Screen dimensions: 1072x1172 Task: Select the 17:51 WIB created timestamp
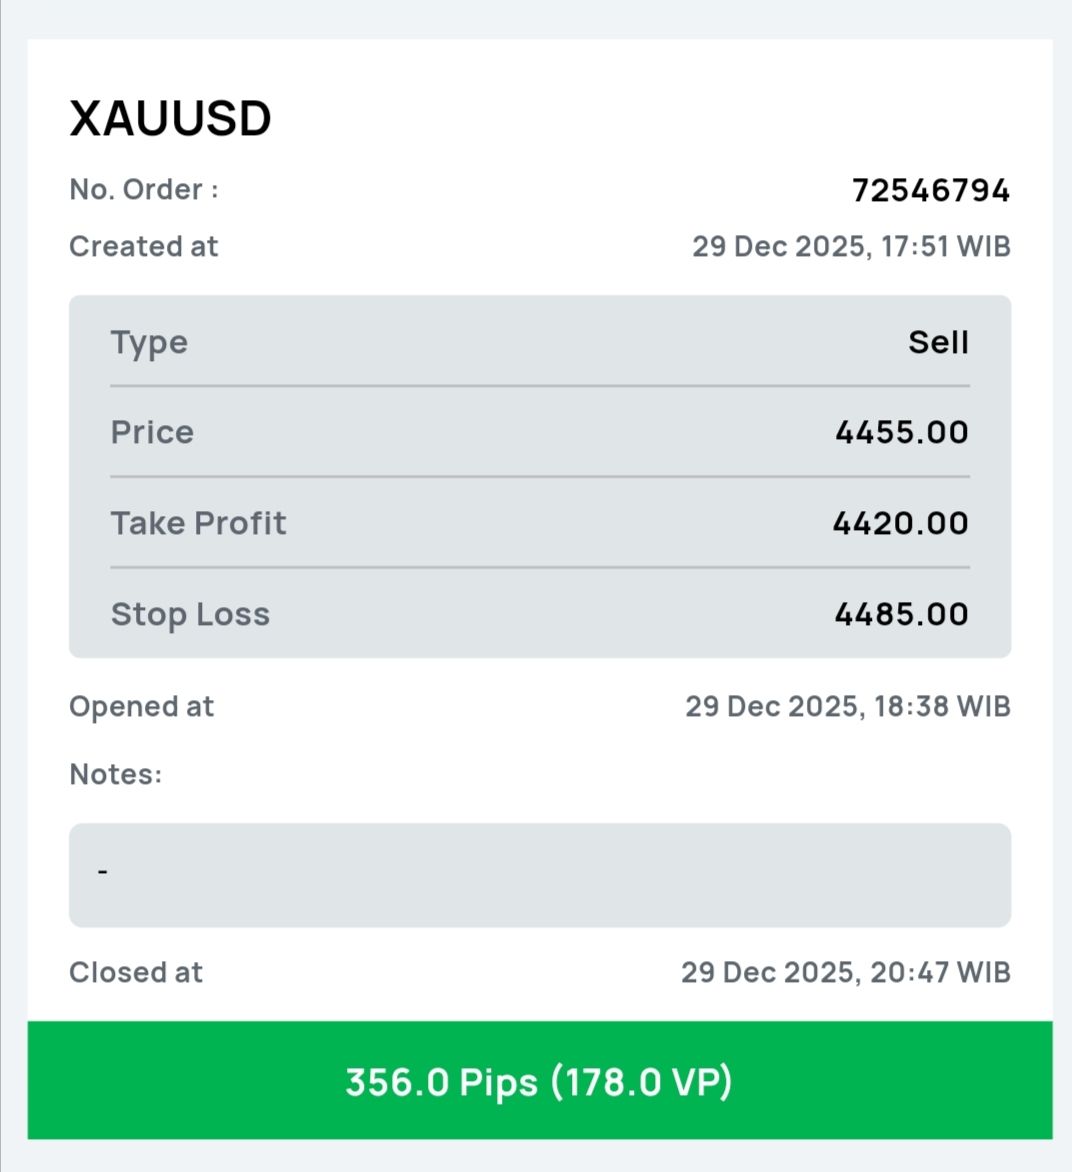coord(851,246)
